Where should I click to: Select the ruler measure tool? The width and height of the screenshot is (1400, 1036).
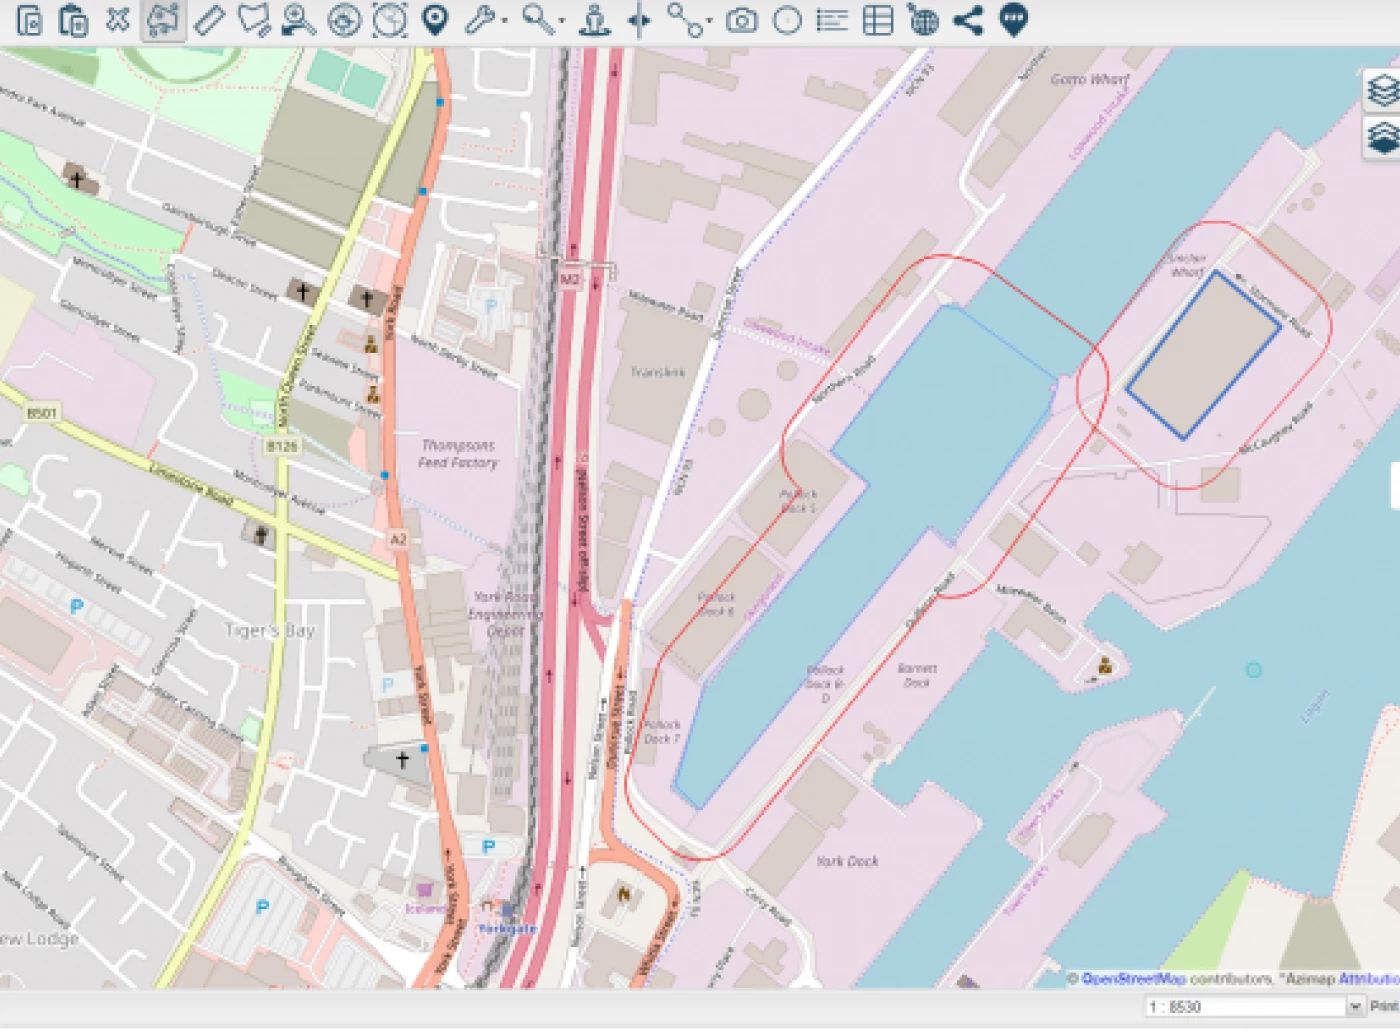pyautogui.click(x=209, y=20)
